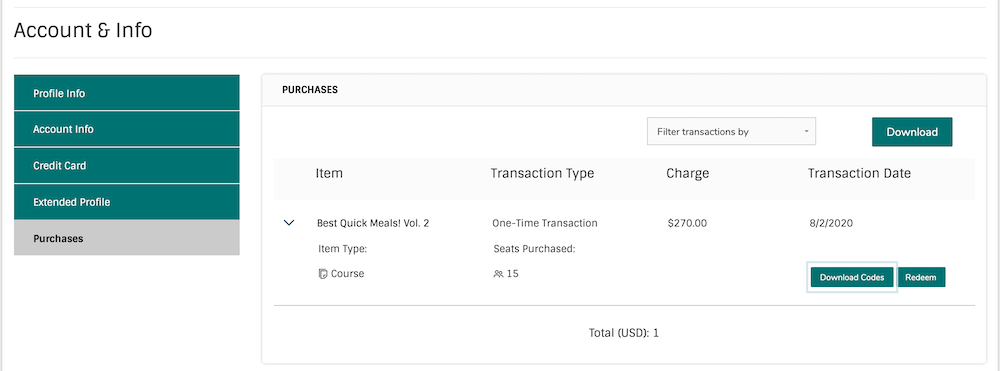This screenshot has width=1000, height=371.
Task: Click the Transaction Type column header
Action: click(x=542, y=173)
